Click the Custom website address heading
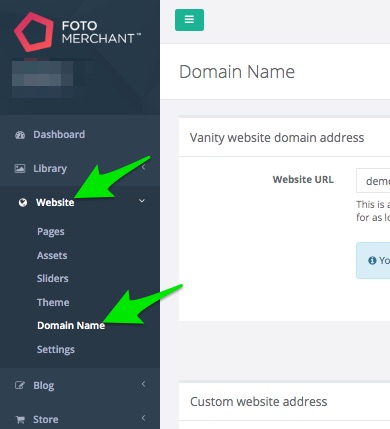 (259, 402)
